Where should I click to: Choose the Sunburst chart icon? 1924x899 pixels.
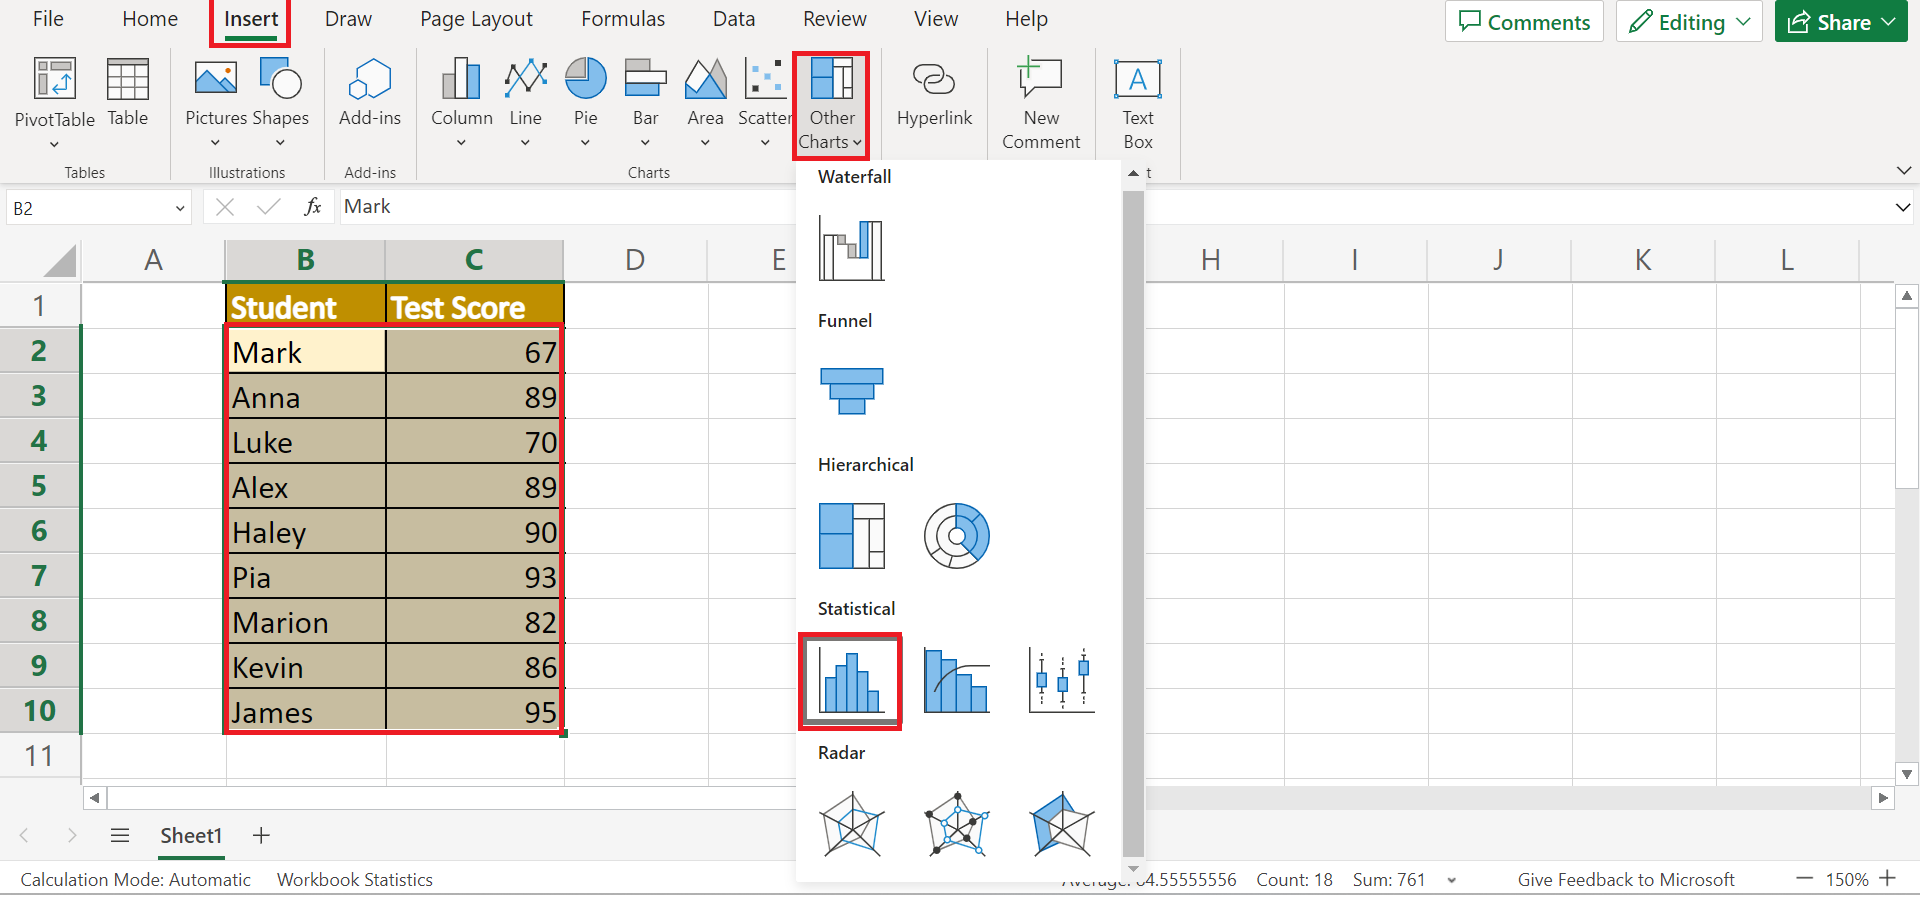coord(956,536)
